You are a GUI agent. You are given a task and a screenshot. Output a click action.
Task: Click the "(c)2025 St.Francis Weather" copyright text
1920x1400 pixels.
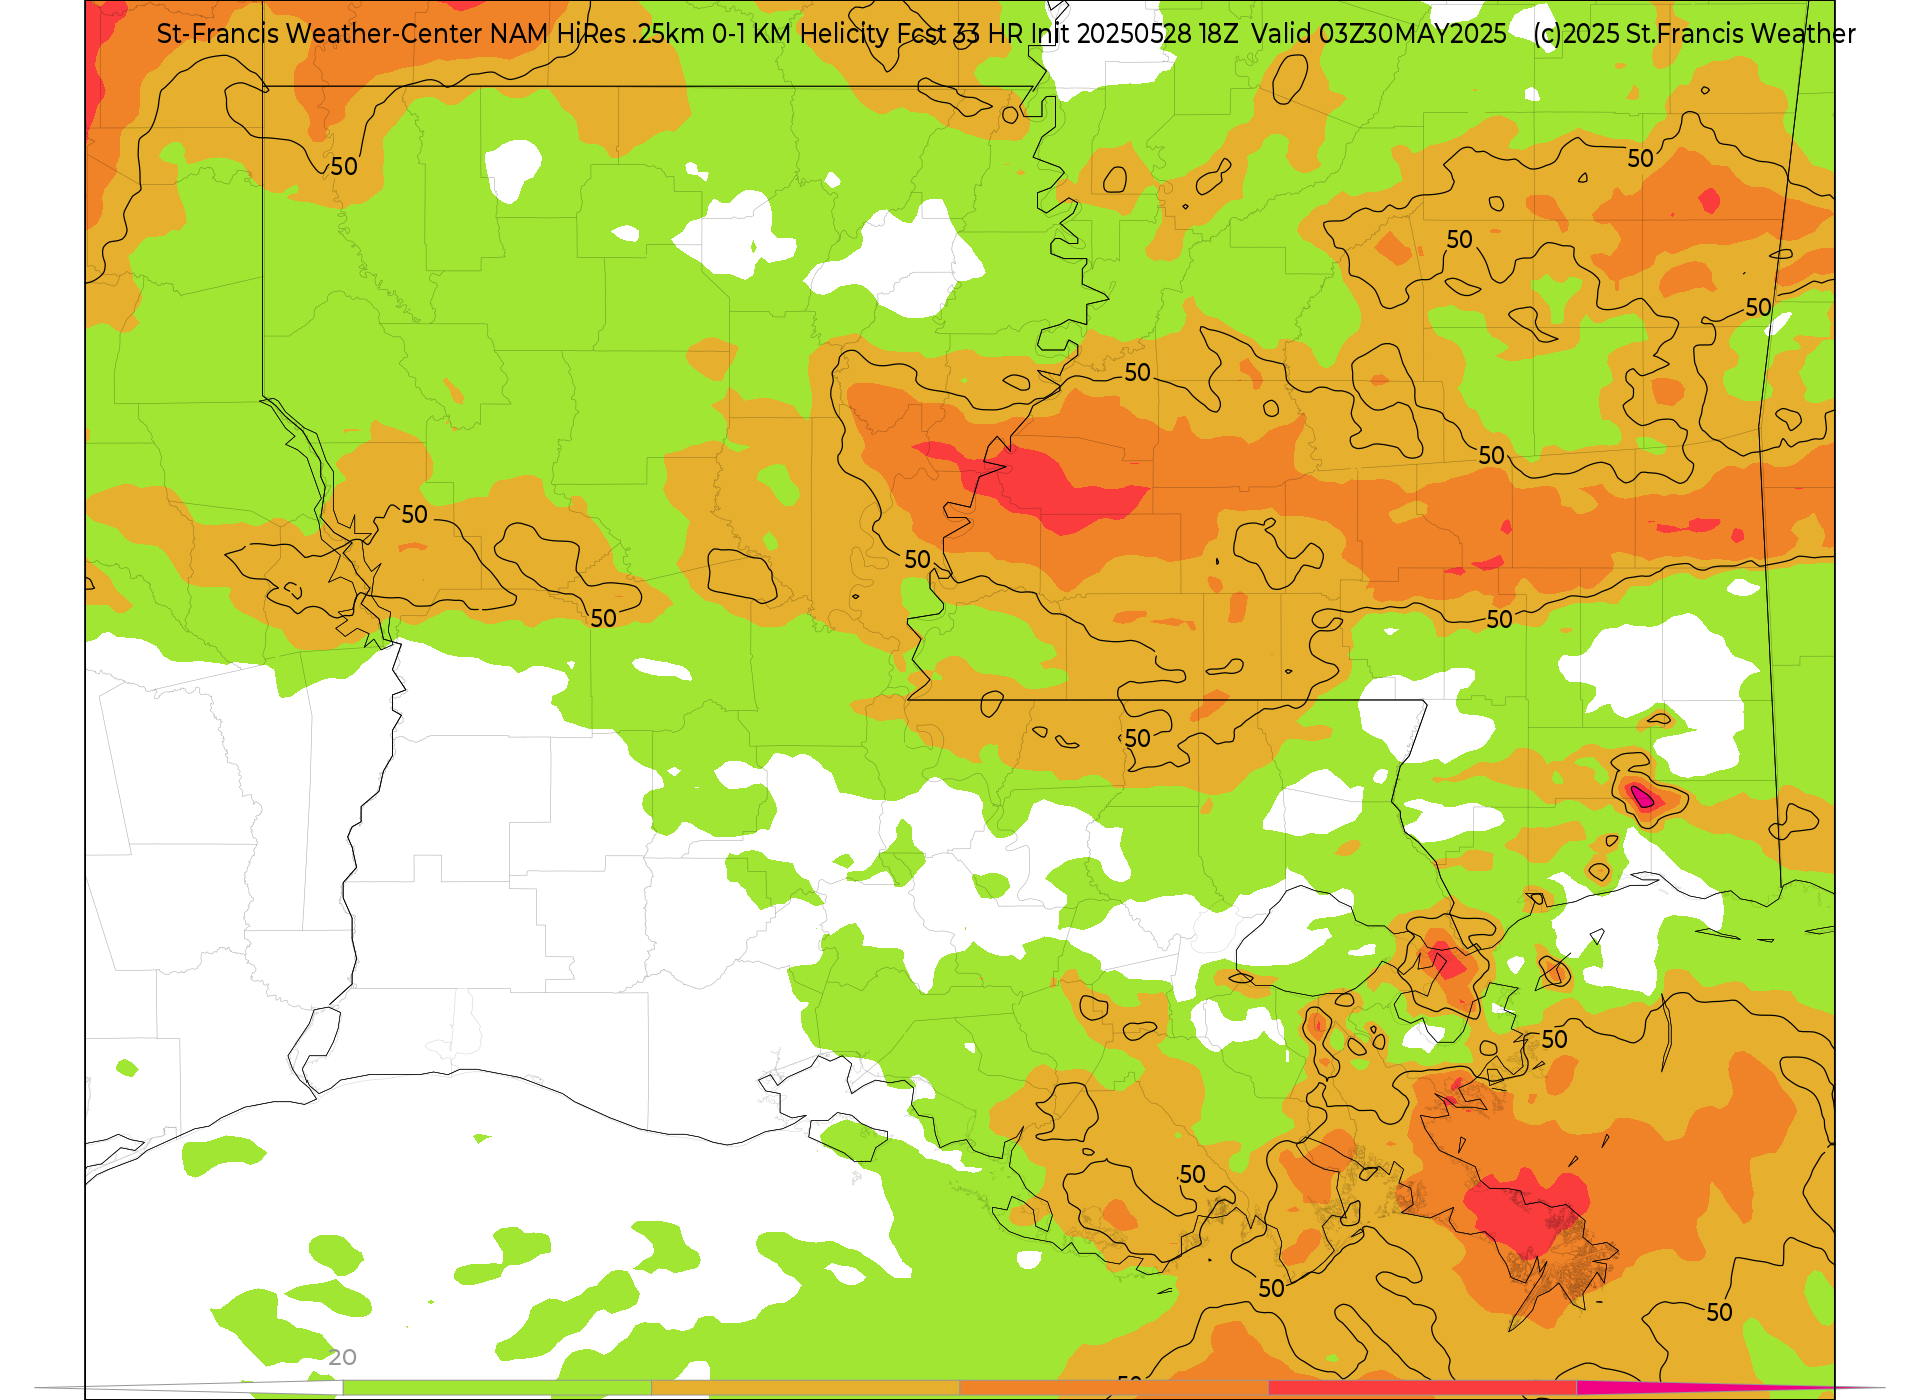(1694, 34)
